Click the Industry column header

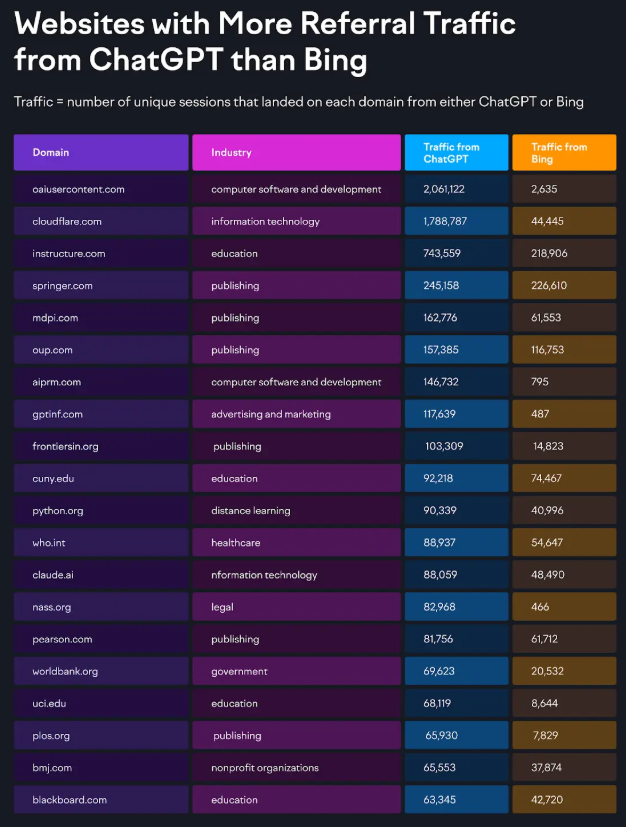point(296,153)
